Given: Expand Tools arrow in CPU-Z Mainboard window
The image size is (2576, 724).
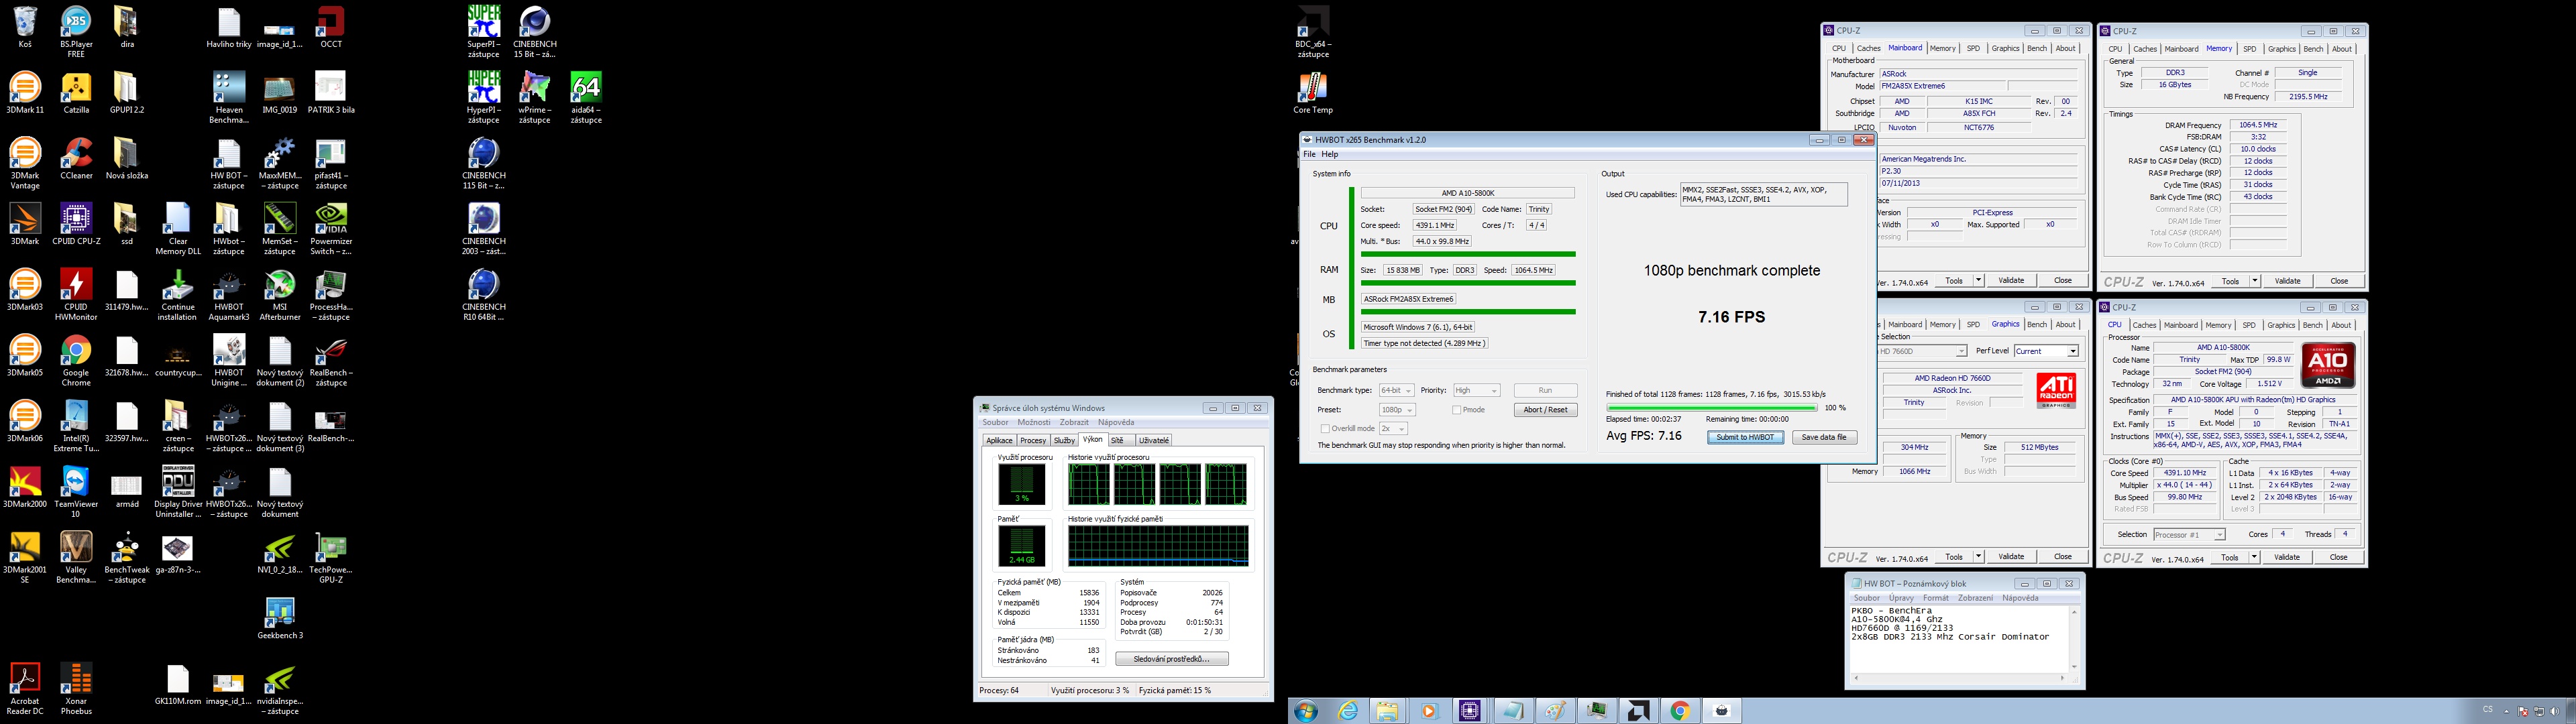Looking at the screenshot, I should pos(1978,281).
